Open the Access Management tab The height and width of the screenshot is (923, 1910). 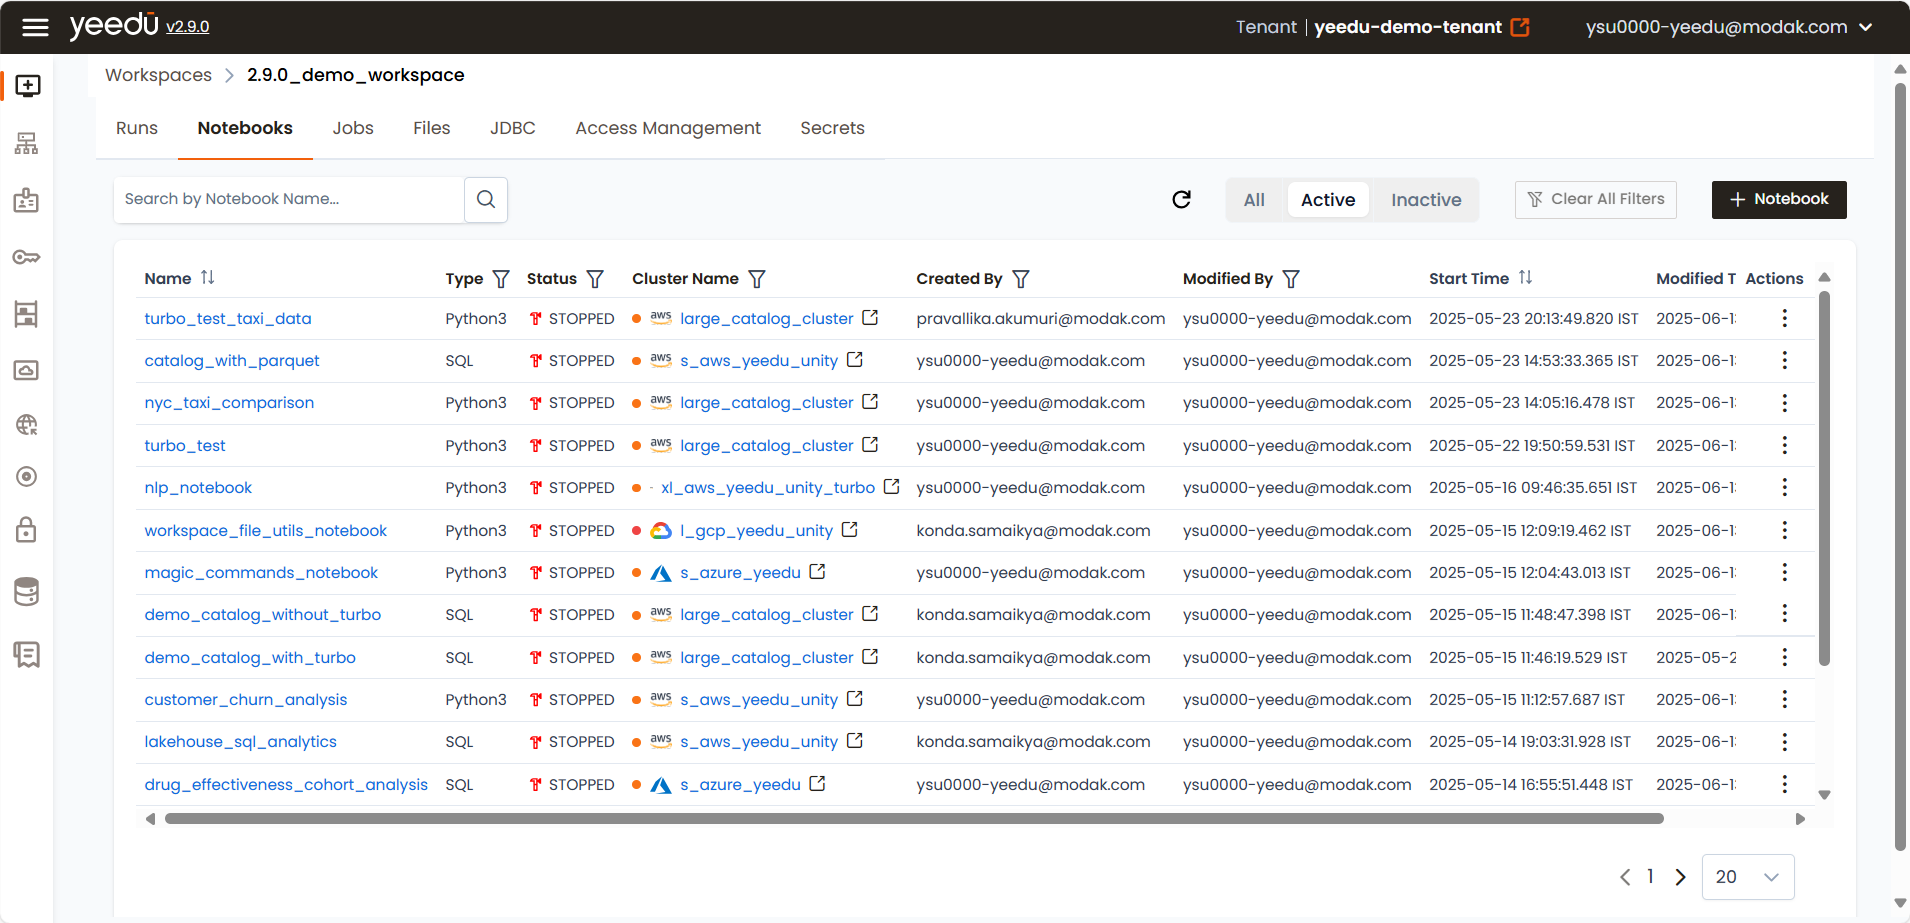668,128
